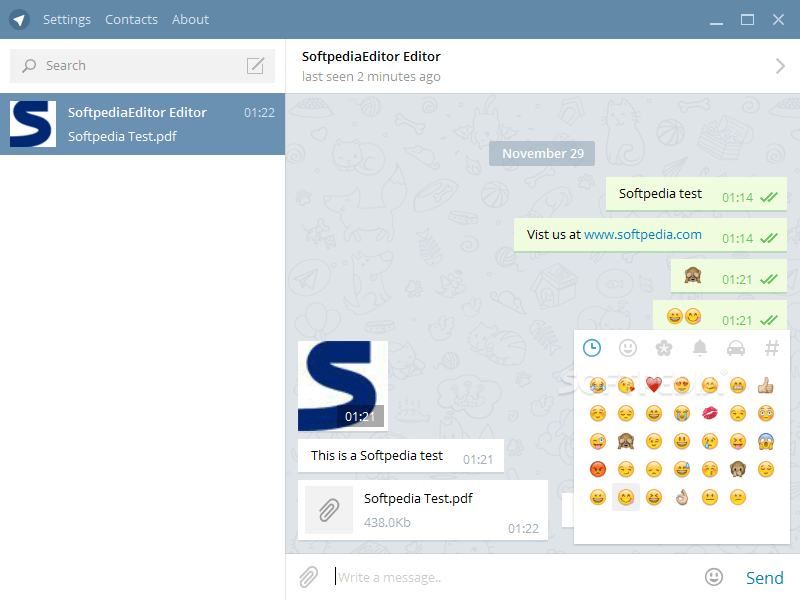This screenshot has height=600, width=800.
Task: Insert the OK hand emoji
Action: pos(682,497)
